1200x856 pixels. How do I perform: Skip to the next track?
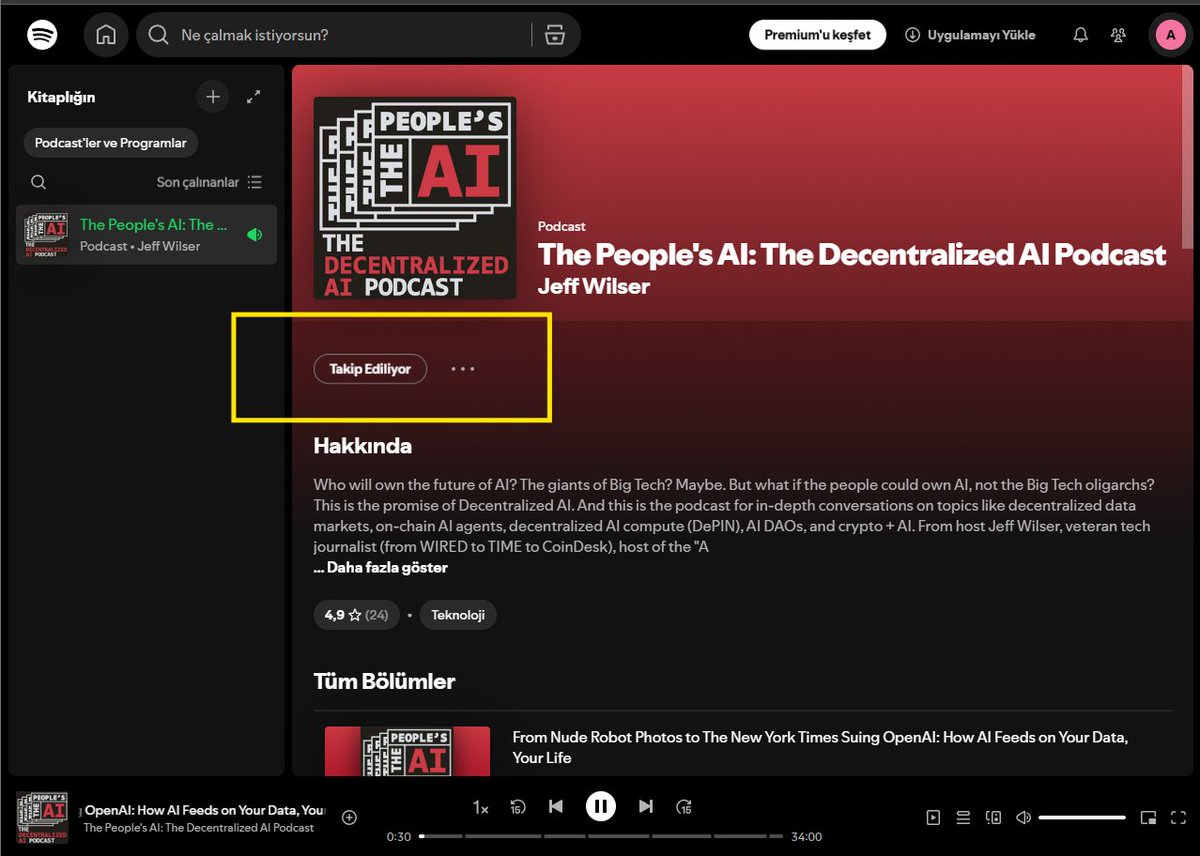coord(646,806)
